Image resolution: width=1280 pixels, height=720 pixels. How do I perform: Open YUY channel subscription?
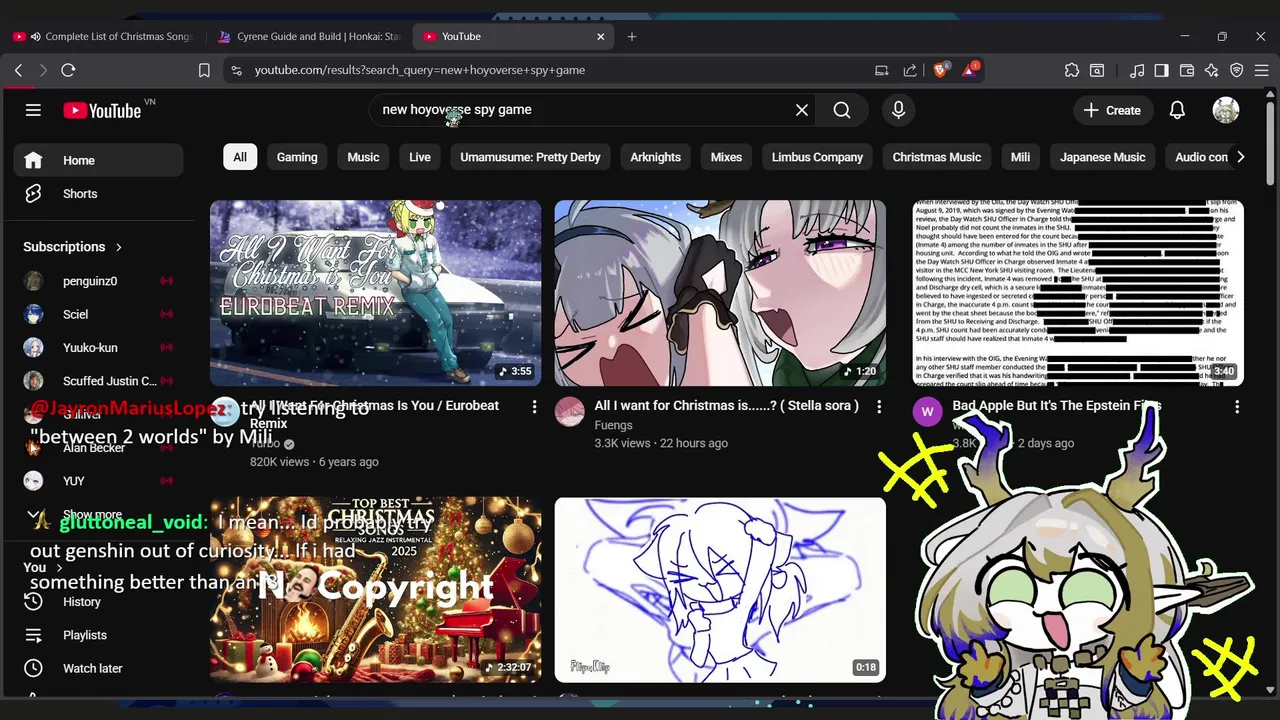point(98,481)
